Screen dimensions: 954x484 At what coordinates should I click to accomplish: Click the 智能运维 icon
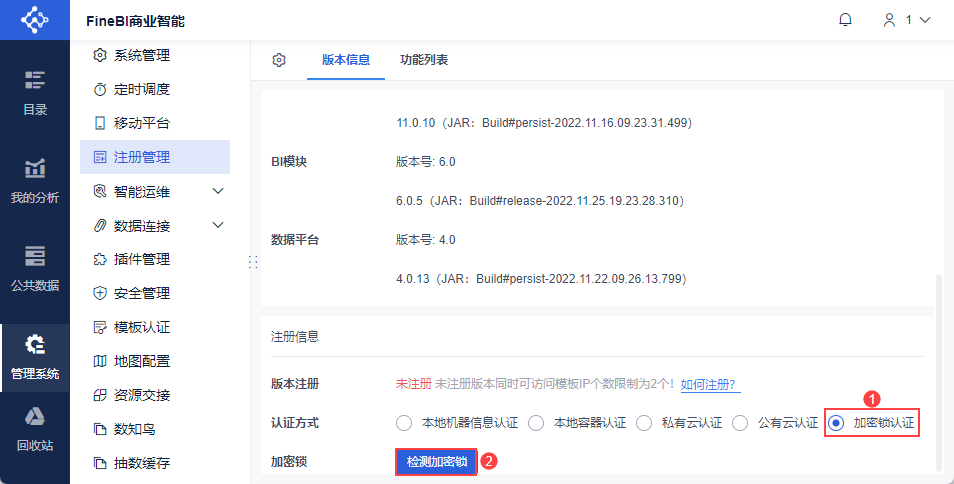tap(100, 192)
